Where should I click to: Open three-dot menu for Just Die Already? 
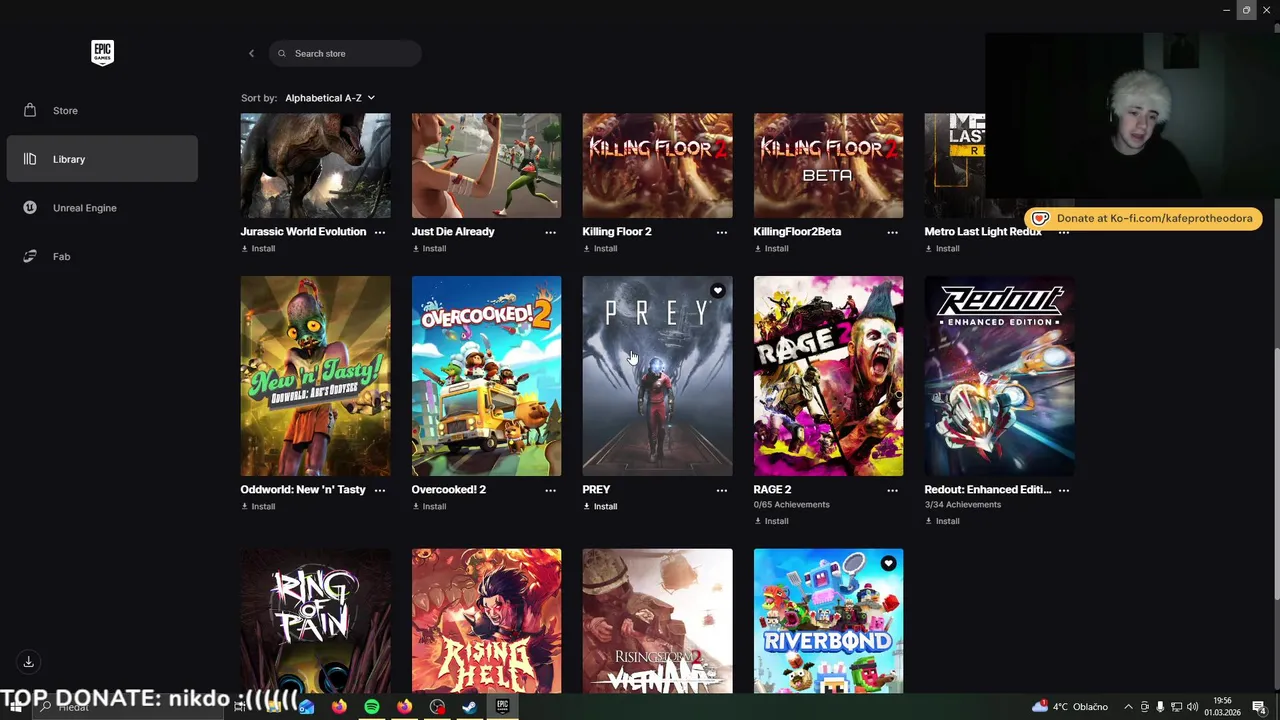coord(550,232)
